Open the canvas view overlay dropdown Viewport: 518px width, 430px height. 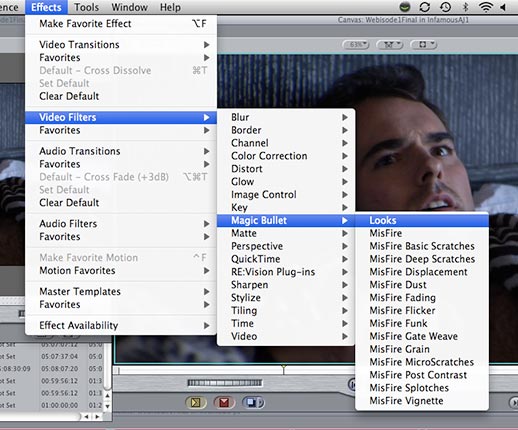pyautogui.click(x=424, y=44)
